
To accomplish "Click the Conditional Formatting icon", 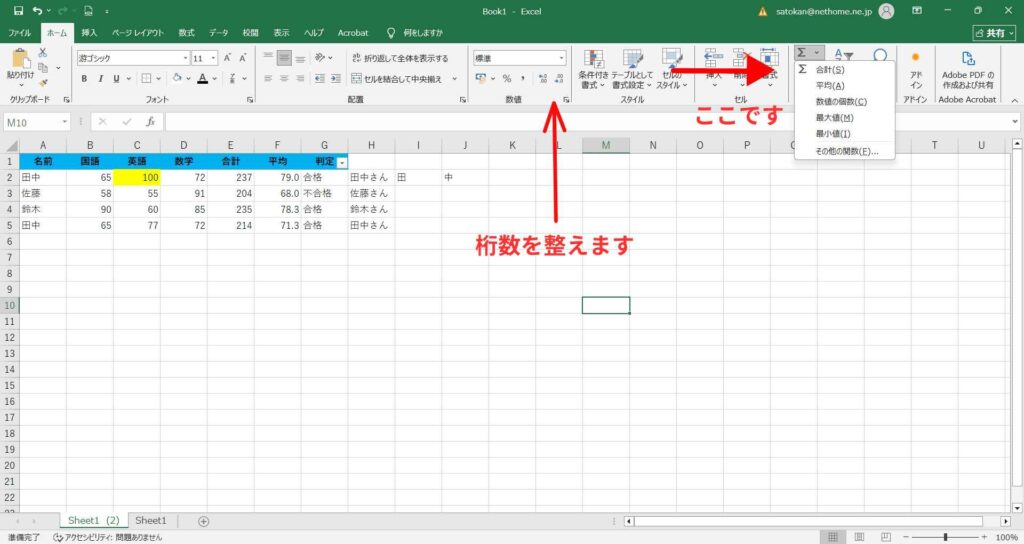I will point(593,68).
